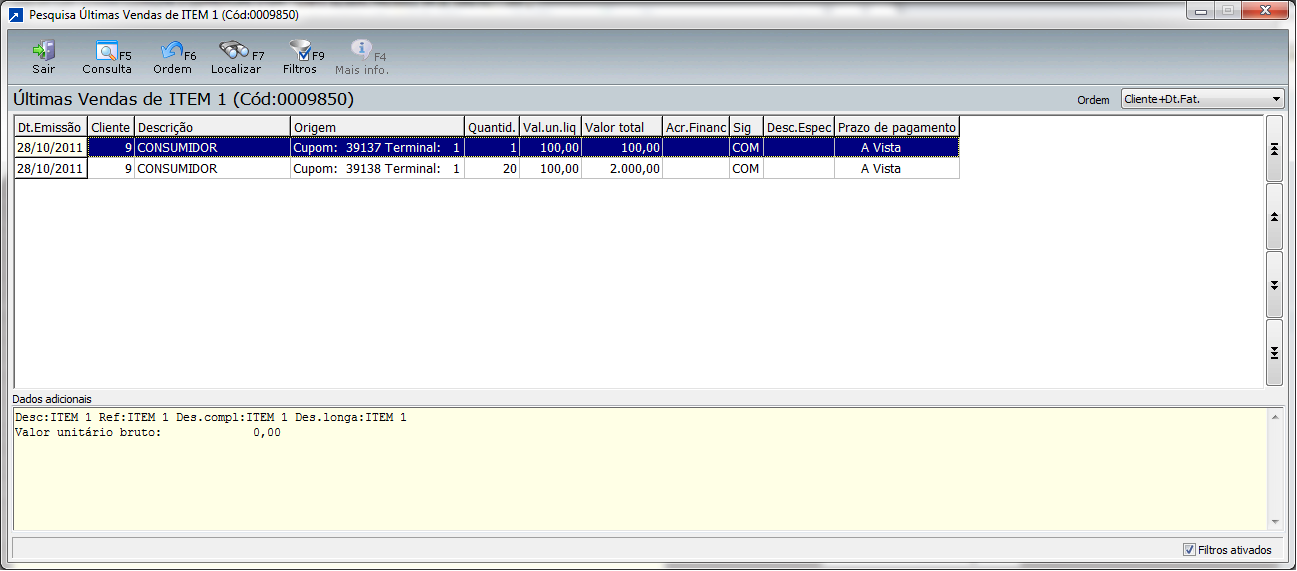Click the Quantid. column header
This screenshot has width=1297, height=571.
click(x=492, y=127)
